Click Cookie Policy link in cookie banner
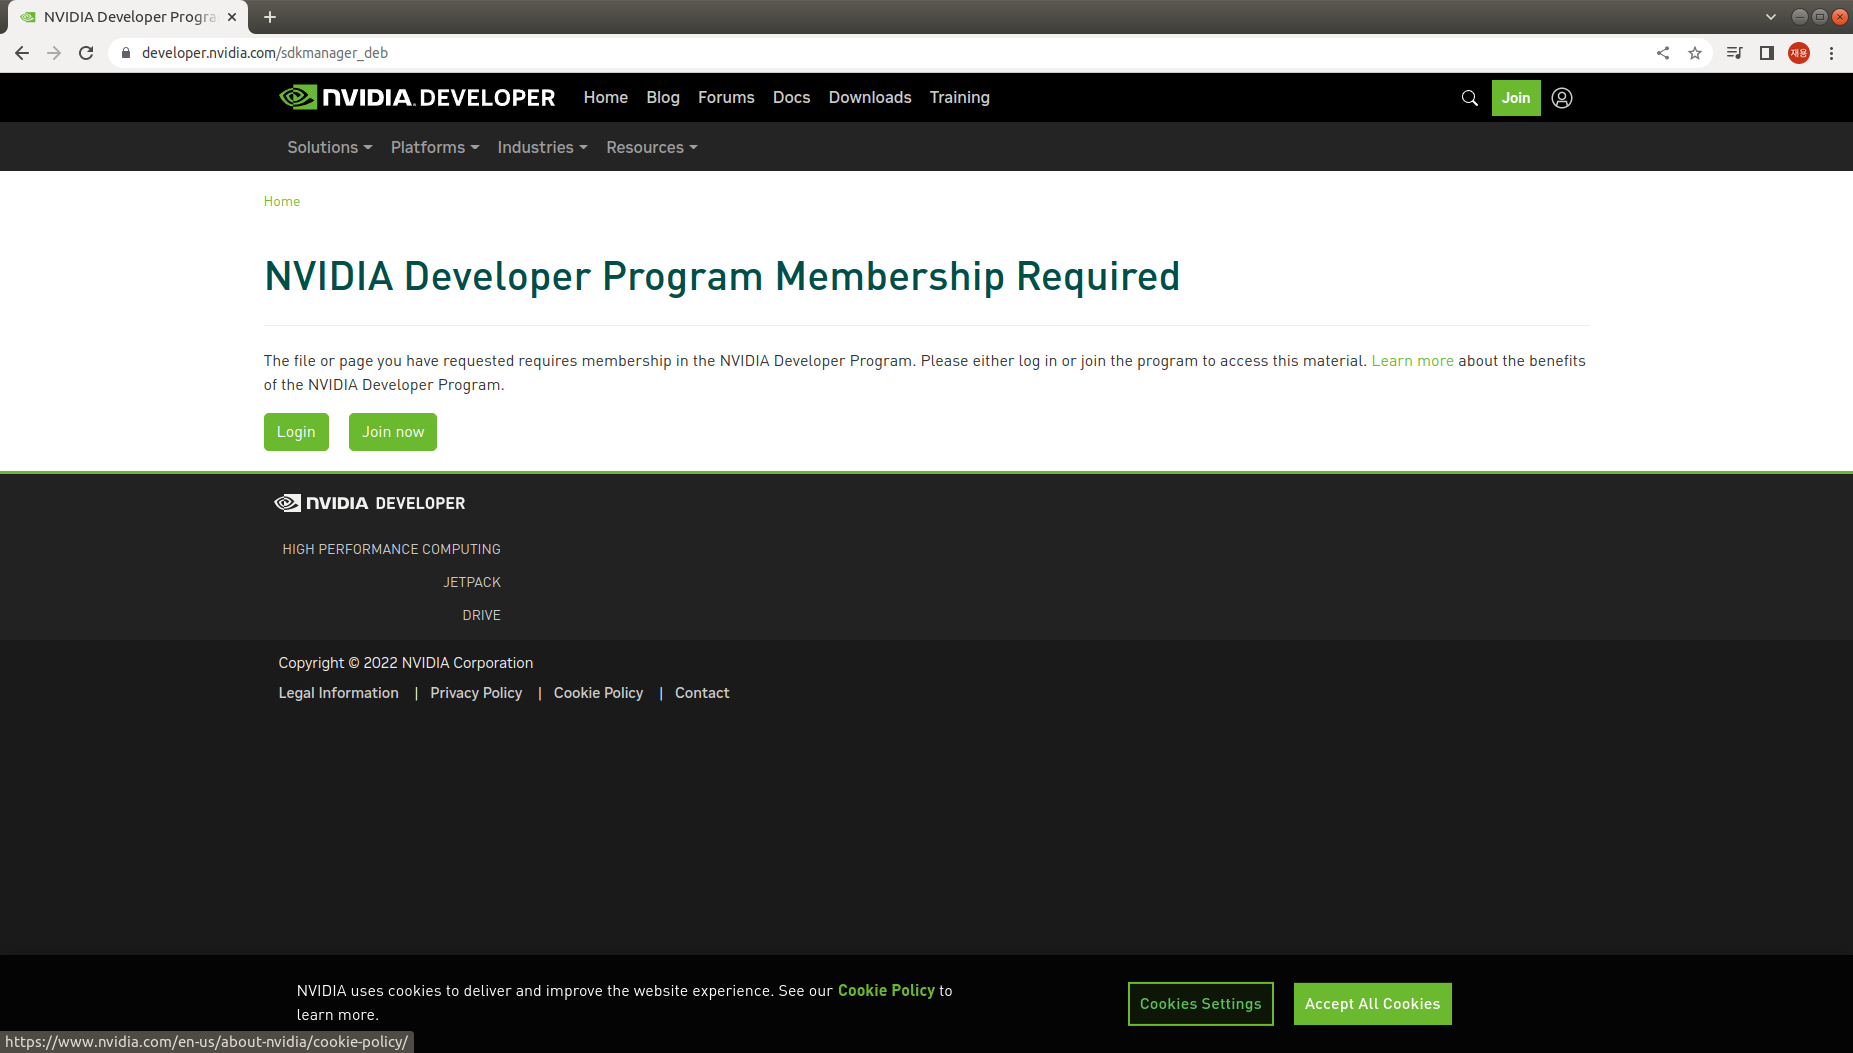Viewport: 1853px width, 1053px height. pyautogui.click(x=886, y=990)
